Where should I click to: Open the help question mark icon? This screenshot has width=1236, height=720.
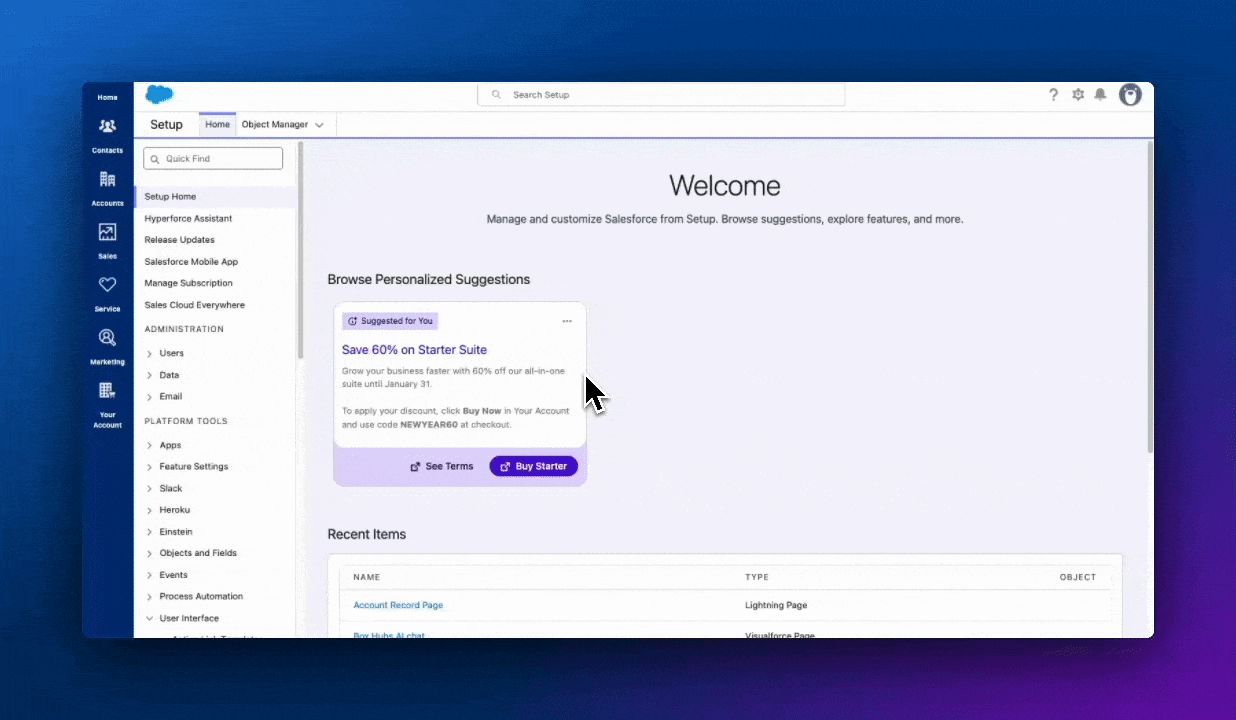coord(1053,95)
